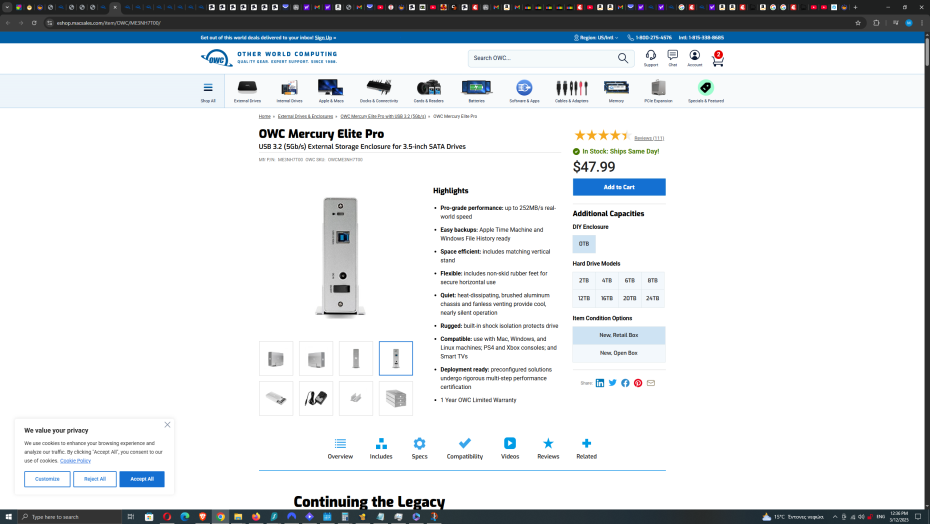The width and height of the screenshot is (930, 524).
Task: Click Sign Up link in top banner
Action: click(x=323, y=37)
